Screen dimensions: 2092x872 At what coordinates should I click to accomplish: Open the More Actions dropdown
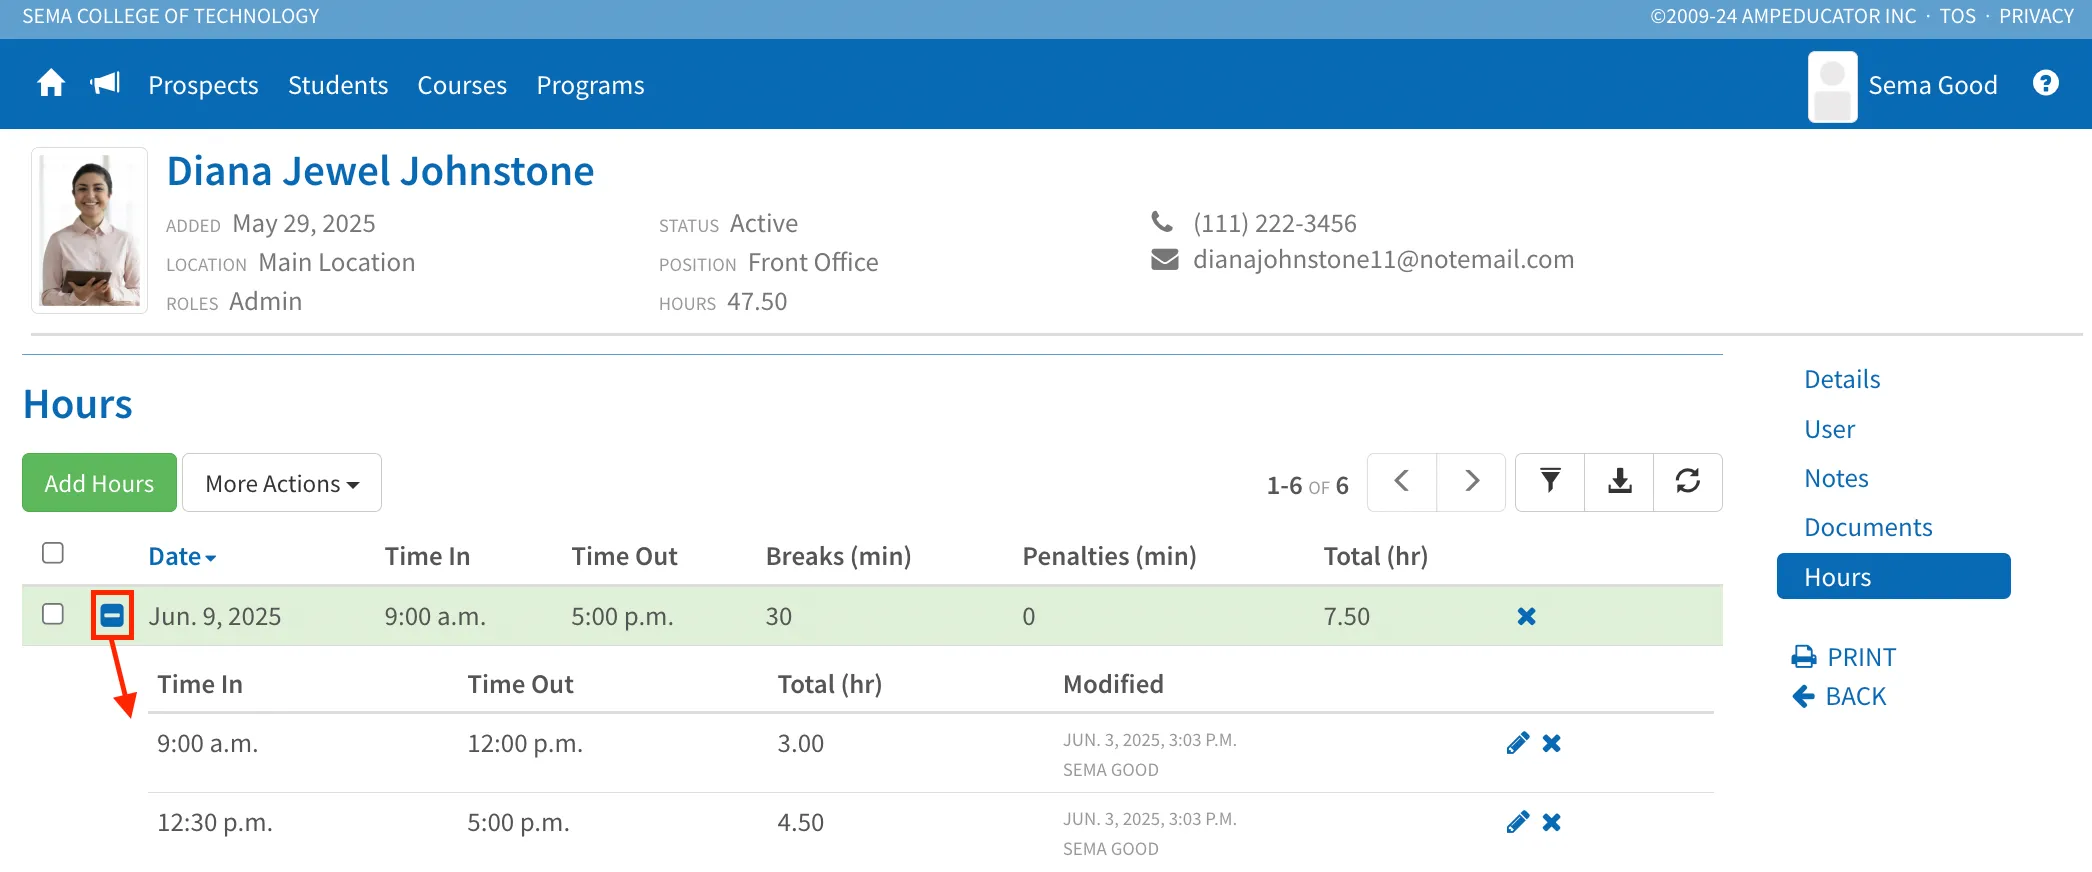(x=282, y=483)
